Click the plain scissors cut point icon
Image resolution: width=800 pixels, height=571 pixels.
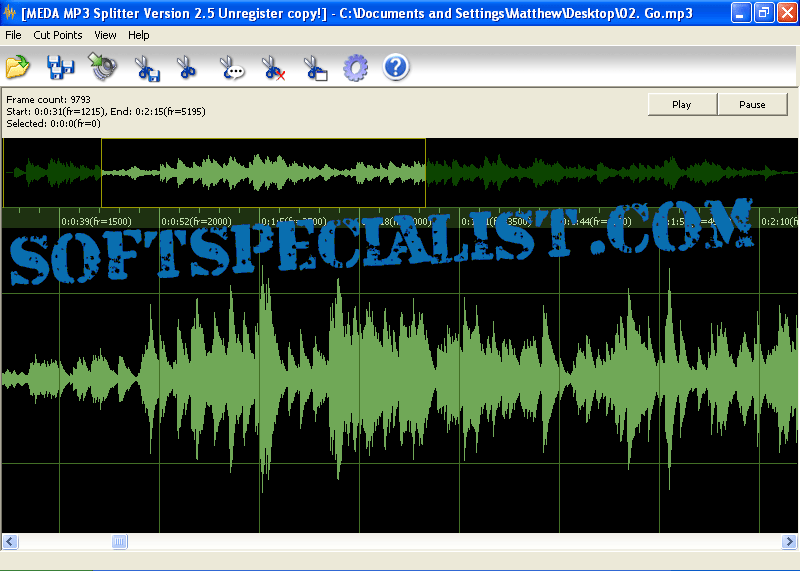click(187, 67)
